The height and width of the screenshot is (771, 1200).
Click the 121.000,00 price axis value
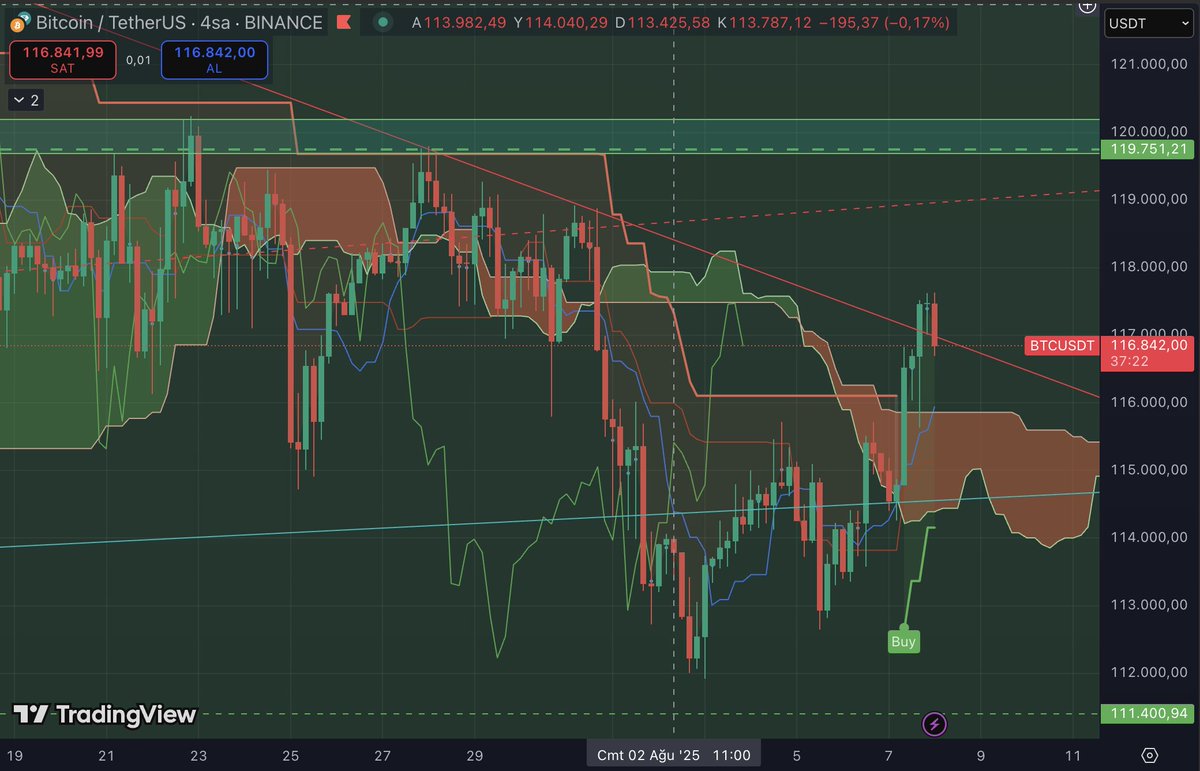pos(1148,64)
